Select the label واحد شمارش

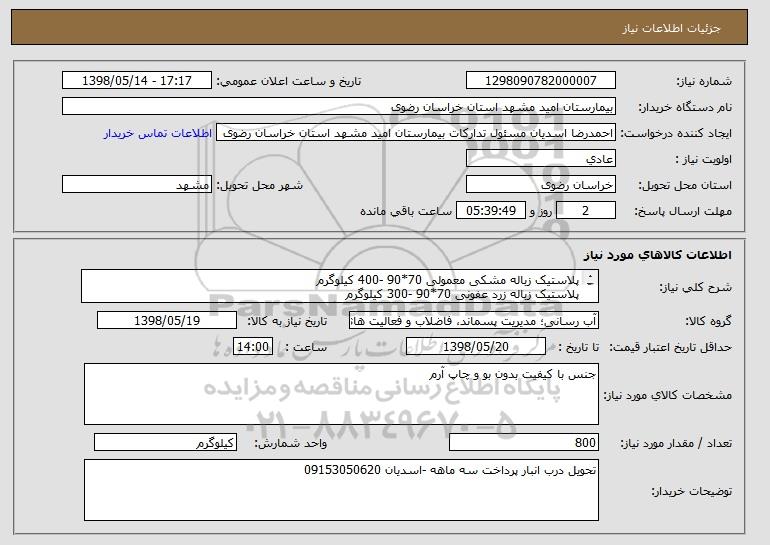pyautogui.click(x=291, y=443)
